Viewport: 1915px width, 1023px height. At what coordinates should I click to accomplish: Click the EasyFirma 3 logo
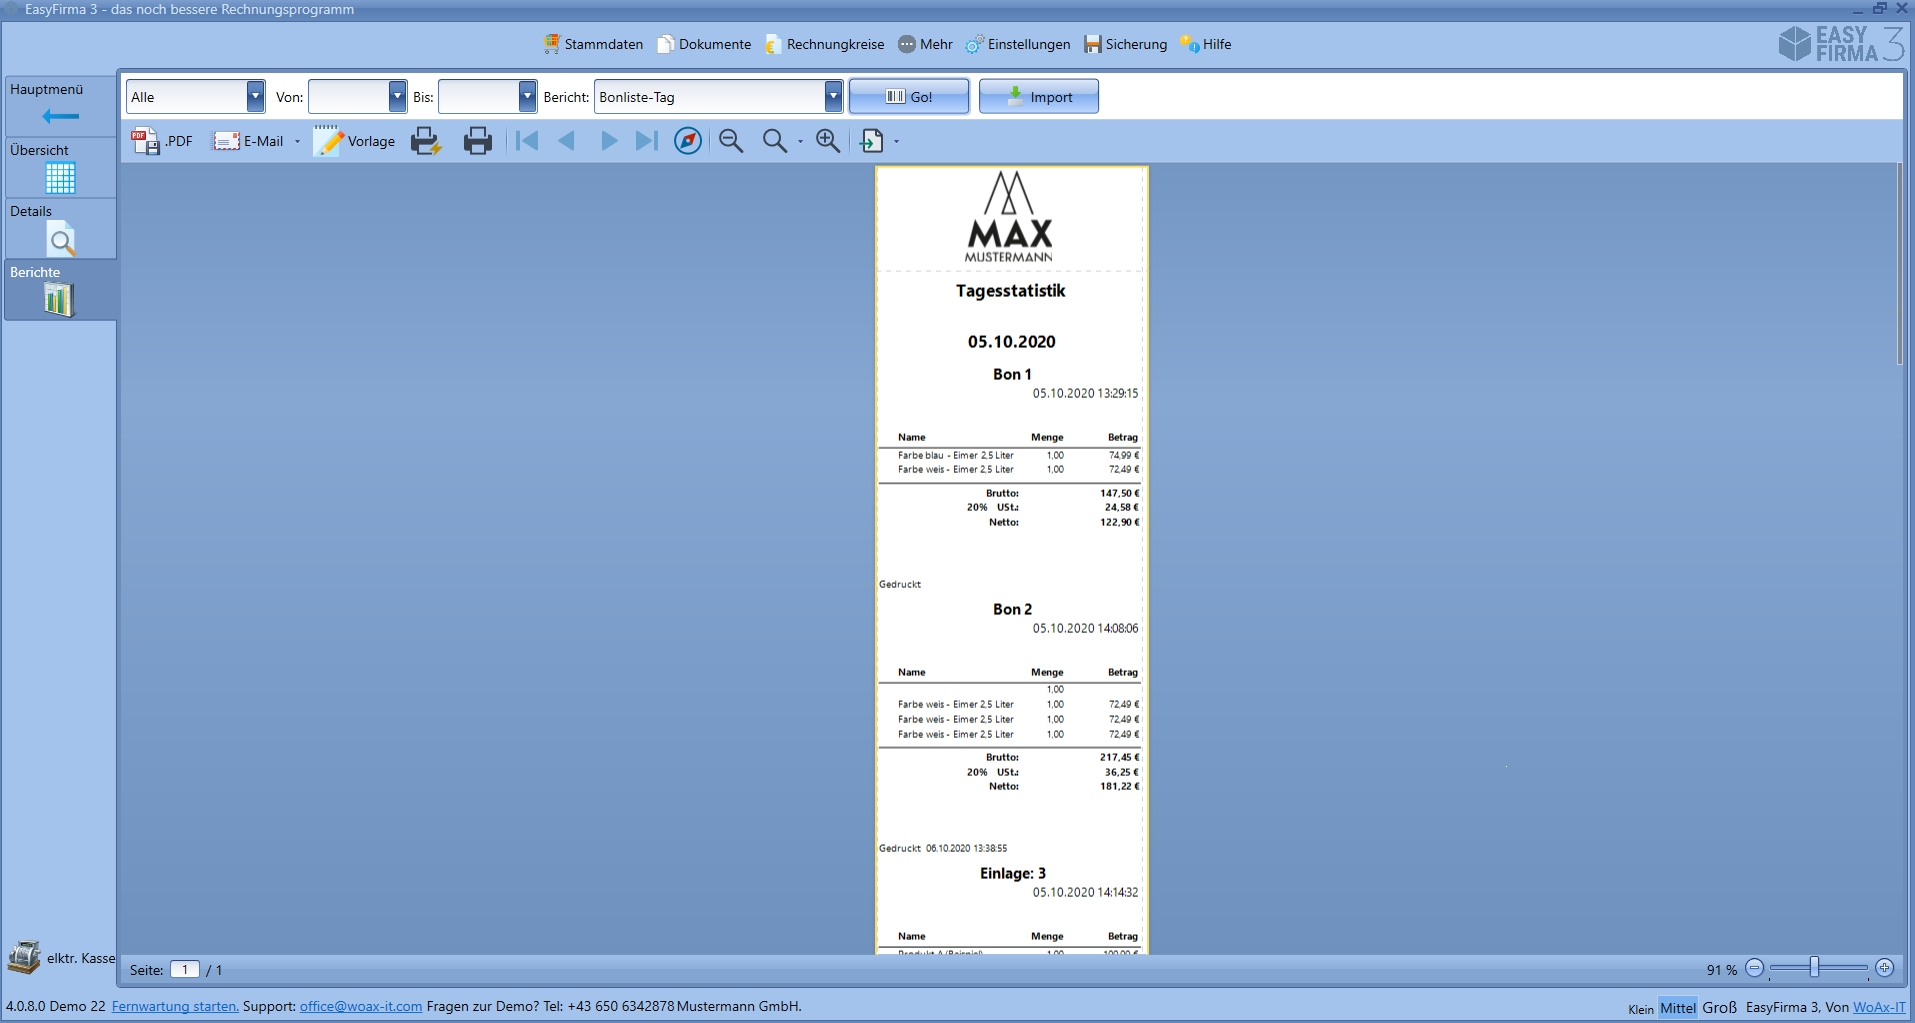(1842, 44)
